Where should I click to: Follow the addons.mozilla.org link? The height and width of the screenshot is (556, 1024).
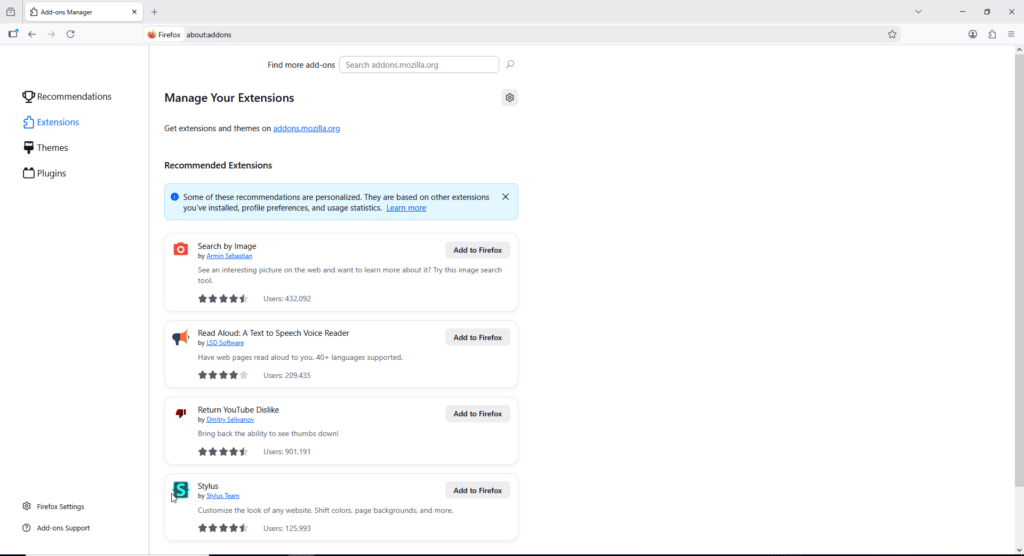click(x=306, y=128)
